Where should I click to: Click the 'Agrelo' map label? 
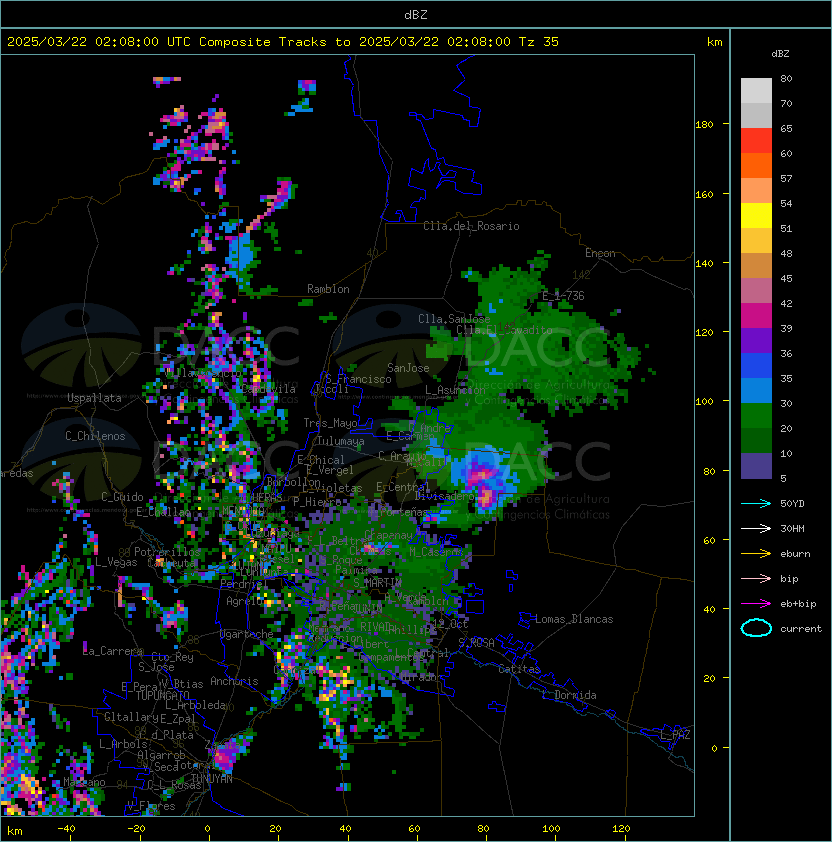coord(244,601)
